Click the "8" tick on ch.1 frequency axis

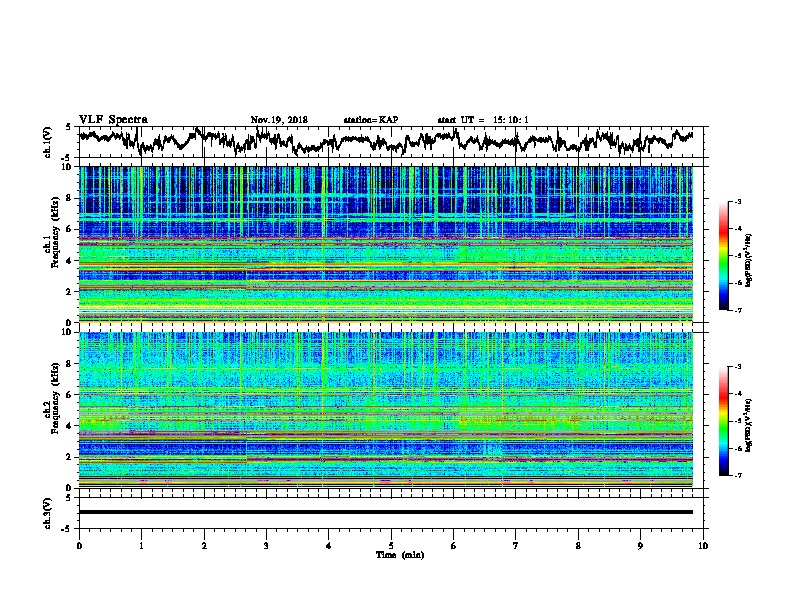click(x=70, y=198)
